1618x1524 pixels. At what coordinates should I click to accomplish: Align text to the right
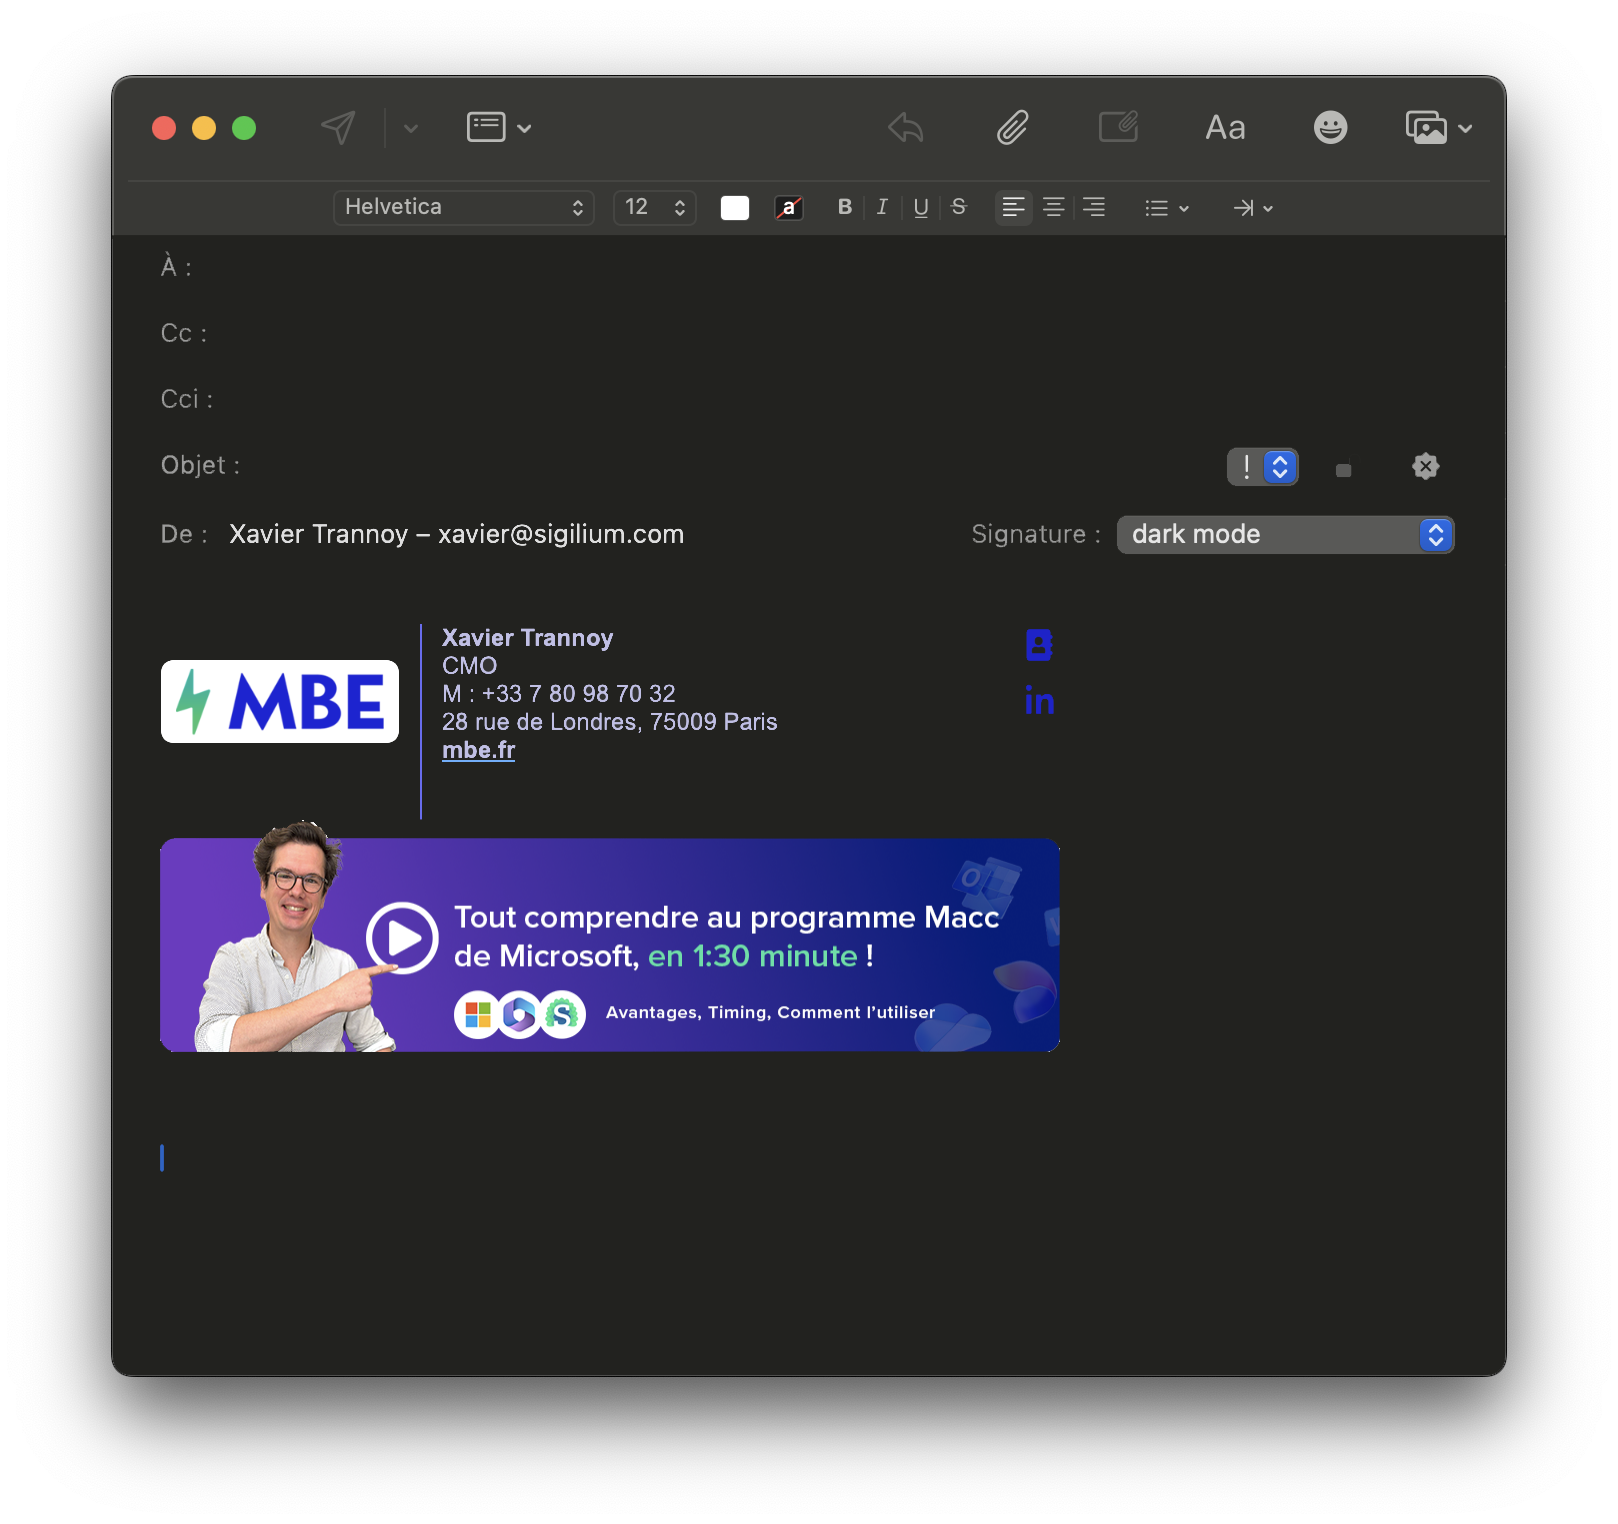[1094, 208]
